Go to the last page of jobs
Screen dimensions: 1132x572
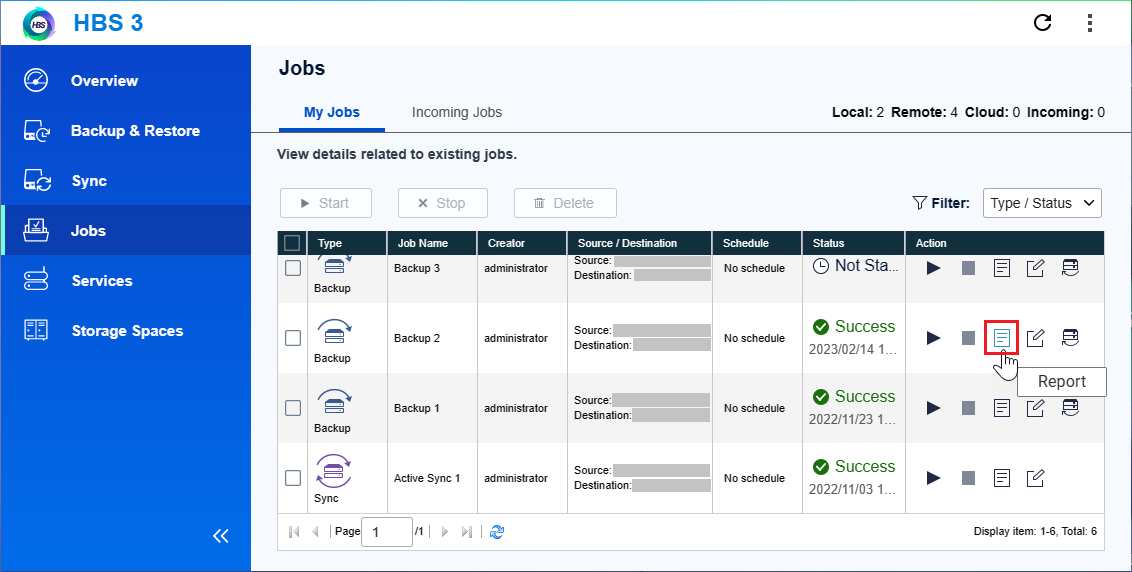pyautogui.click(x=466, y=532)
